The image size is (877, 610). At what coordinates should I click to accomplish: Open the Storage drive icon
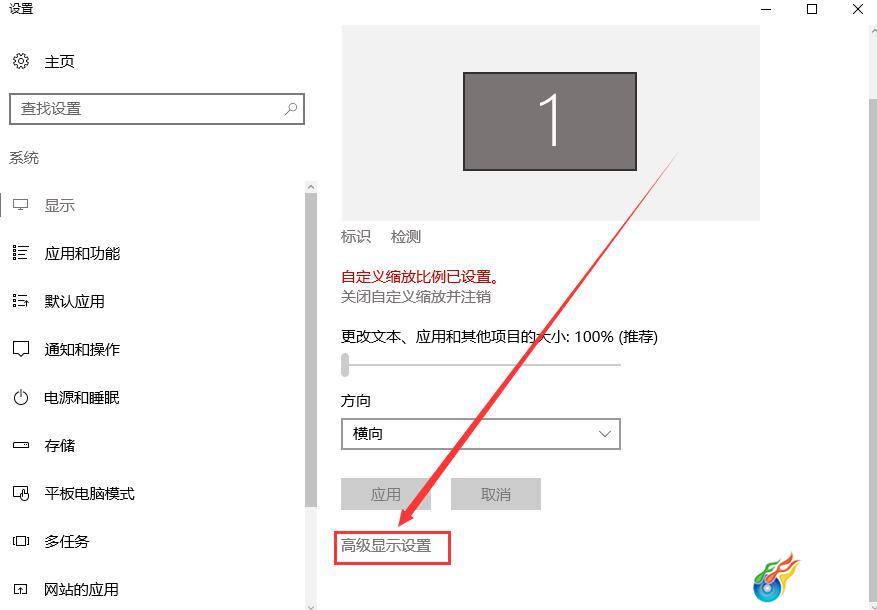pos(21,446)
